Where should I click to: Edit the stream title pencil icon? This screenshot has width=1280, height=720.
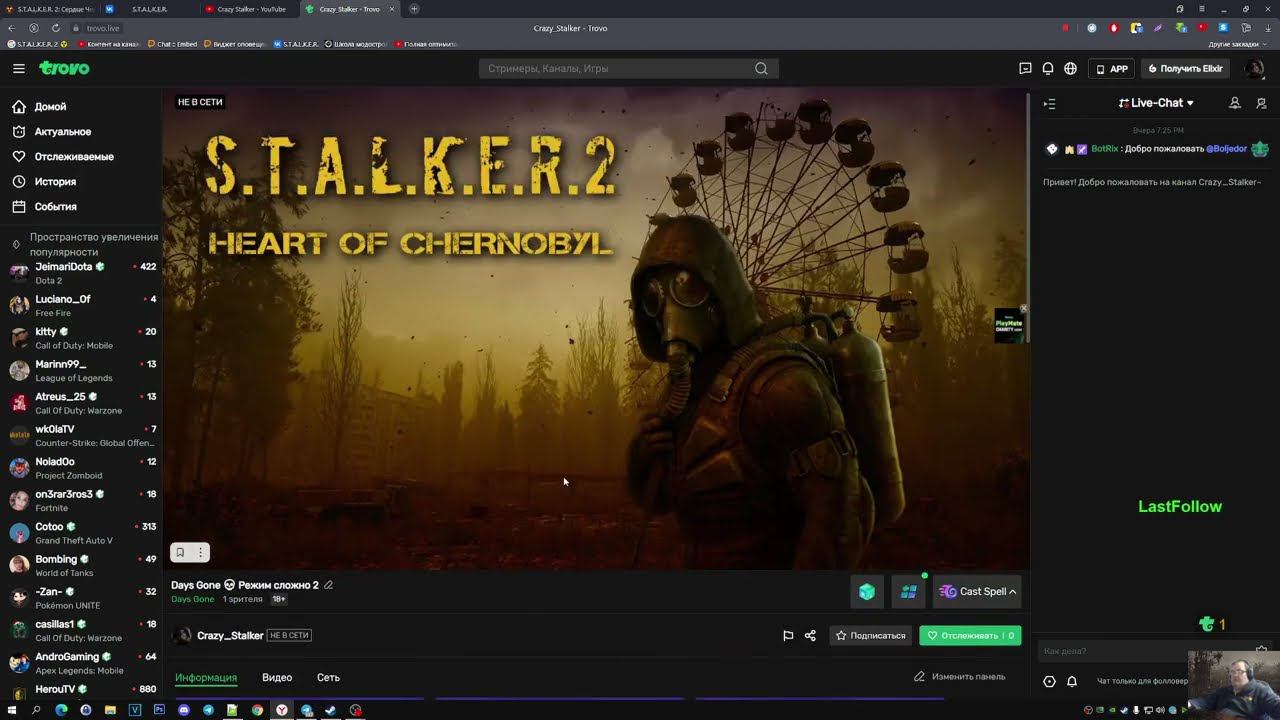click(x=328, y=585)
